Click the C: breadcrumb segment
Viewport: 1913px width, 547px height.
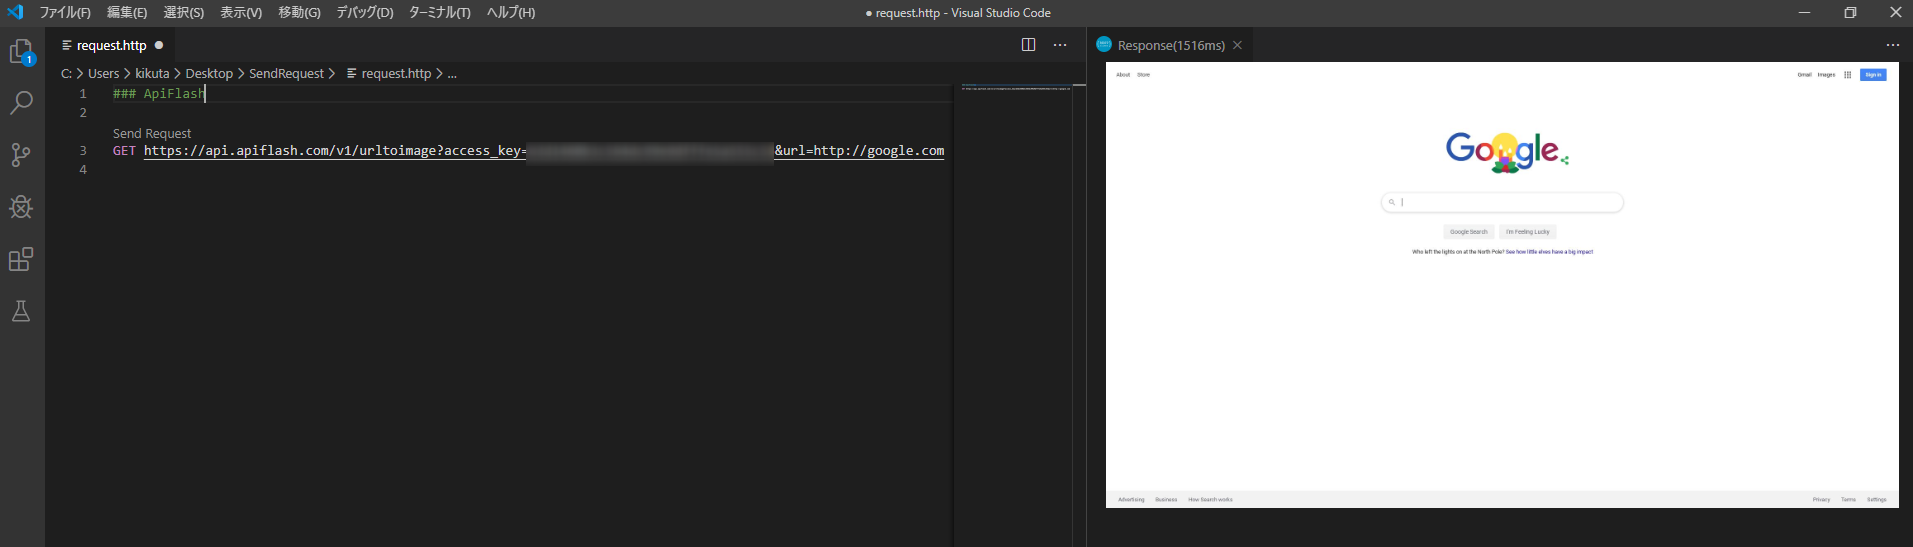[66, 73]
